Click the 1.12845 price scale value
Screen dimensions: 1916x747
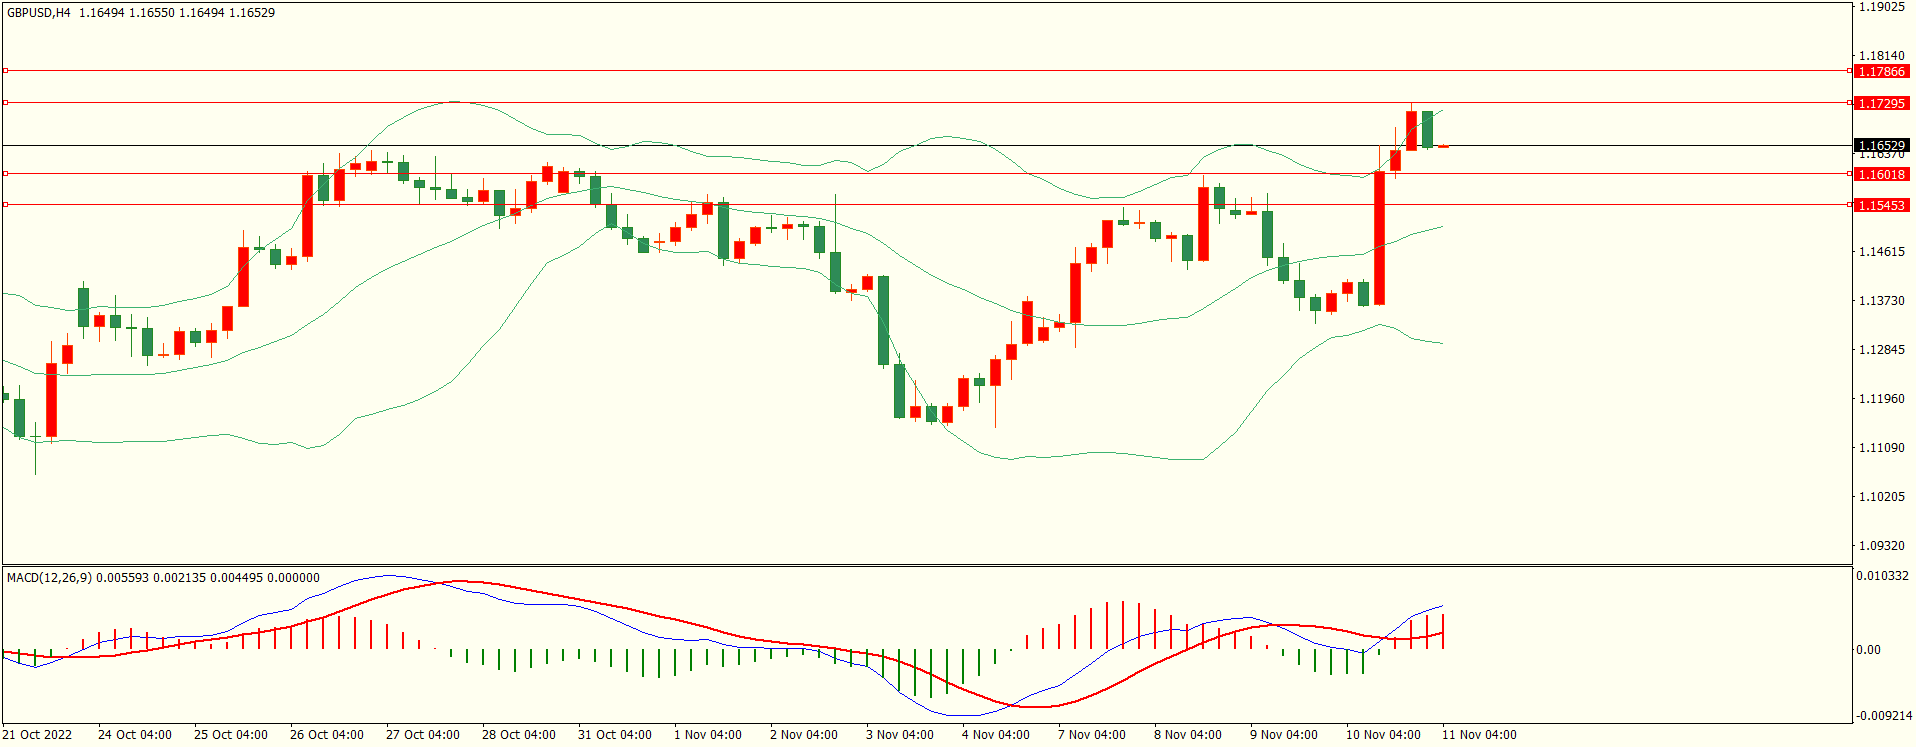point(1881,350)
